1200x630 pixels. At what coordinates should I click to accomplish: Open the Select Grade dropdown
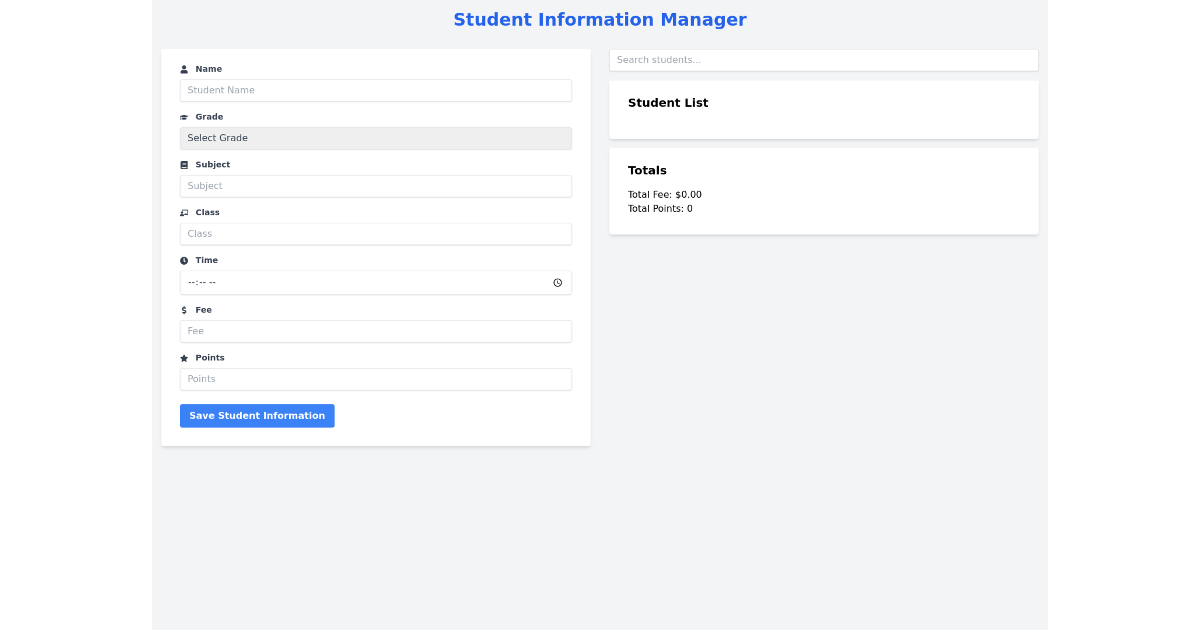pyautogui.click(x=375, y=138)
